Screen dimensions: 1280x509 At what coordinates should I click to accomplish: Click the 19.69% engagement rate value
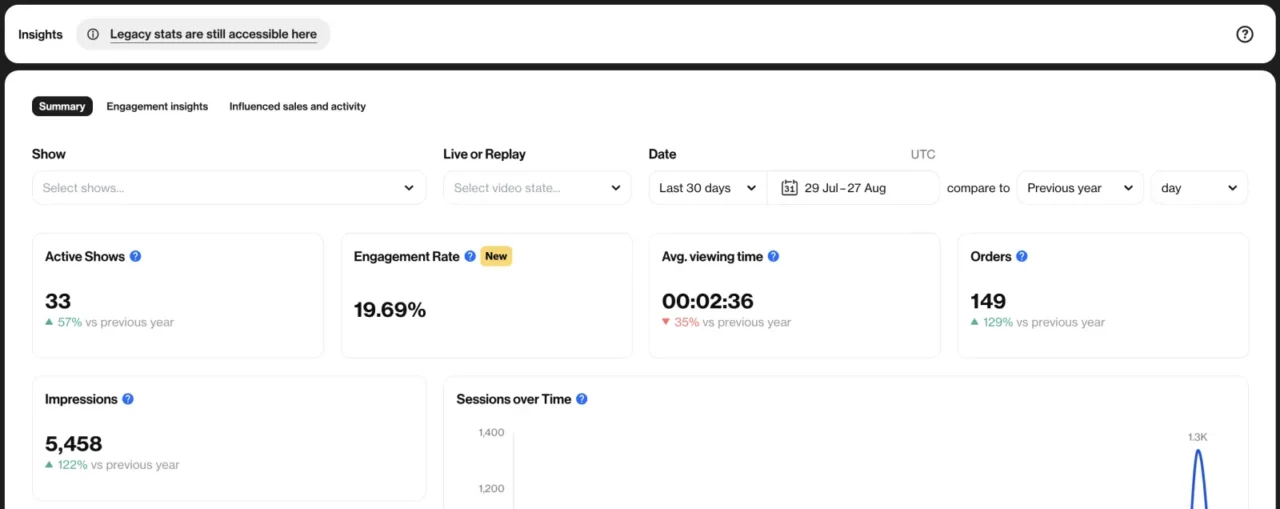[390, 310]
